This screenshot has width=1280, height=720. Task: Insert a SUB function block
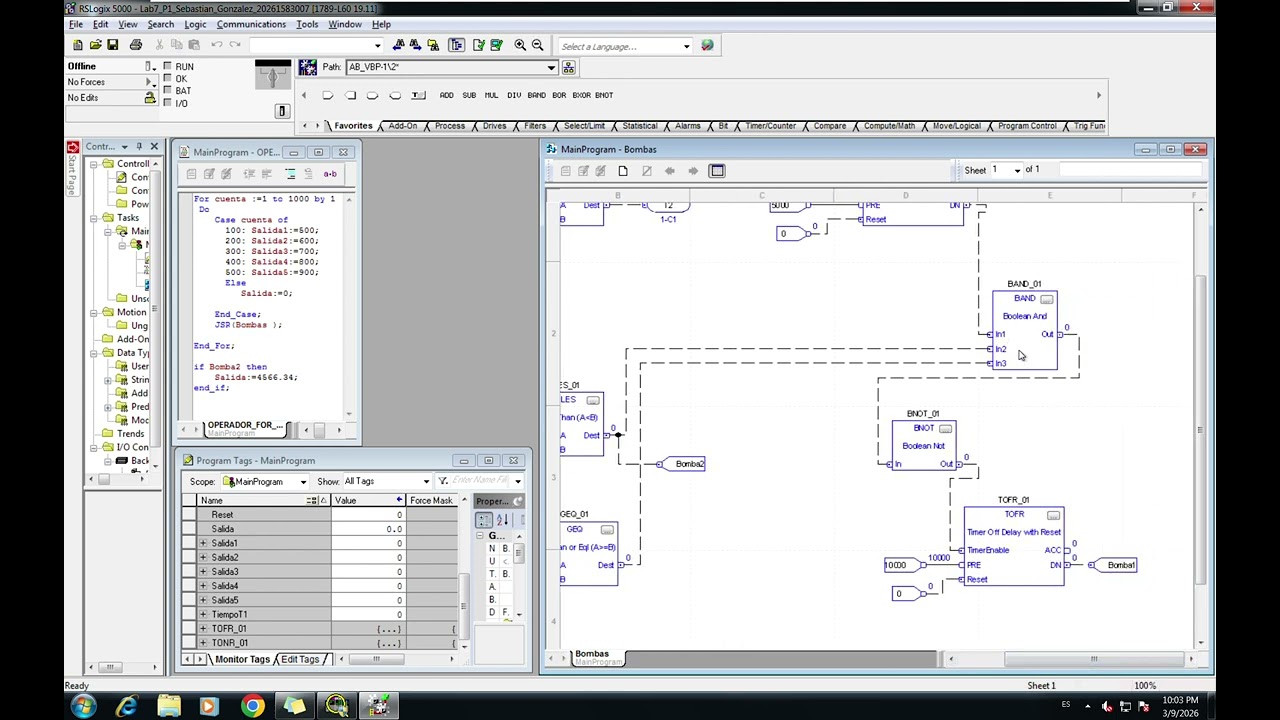click(x=469, y=95)
